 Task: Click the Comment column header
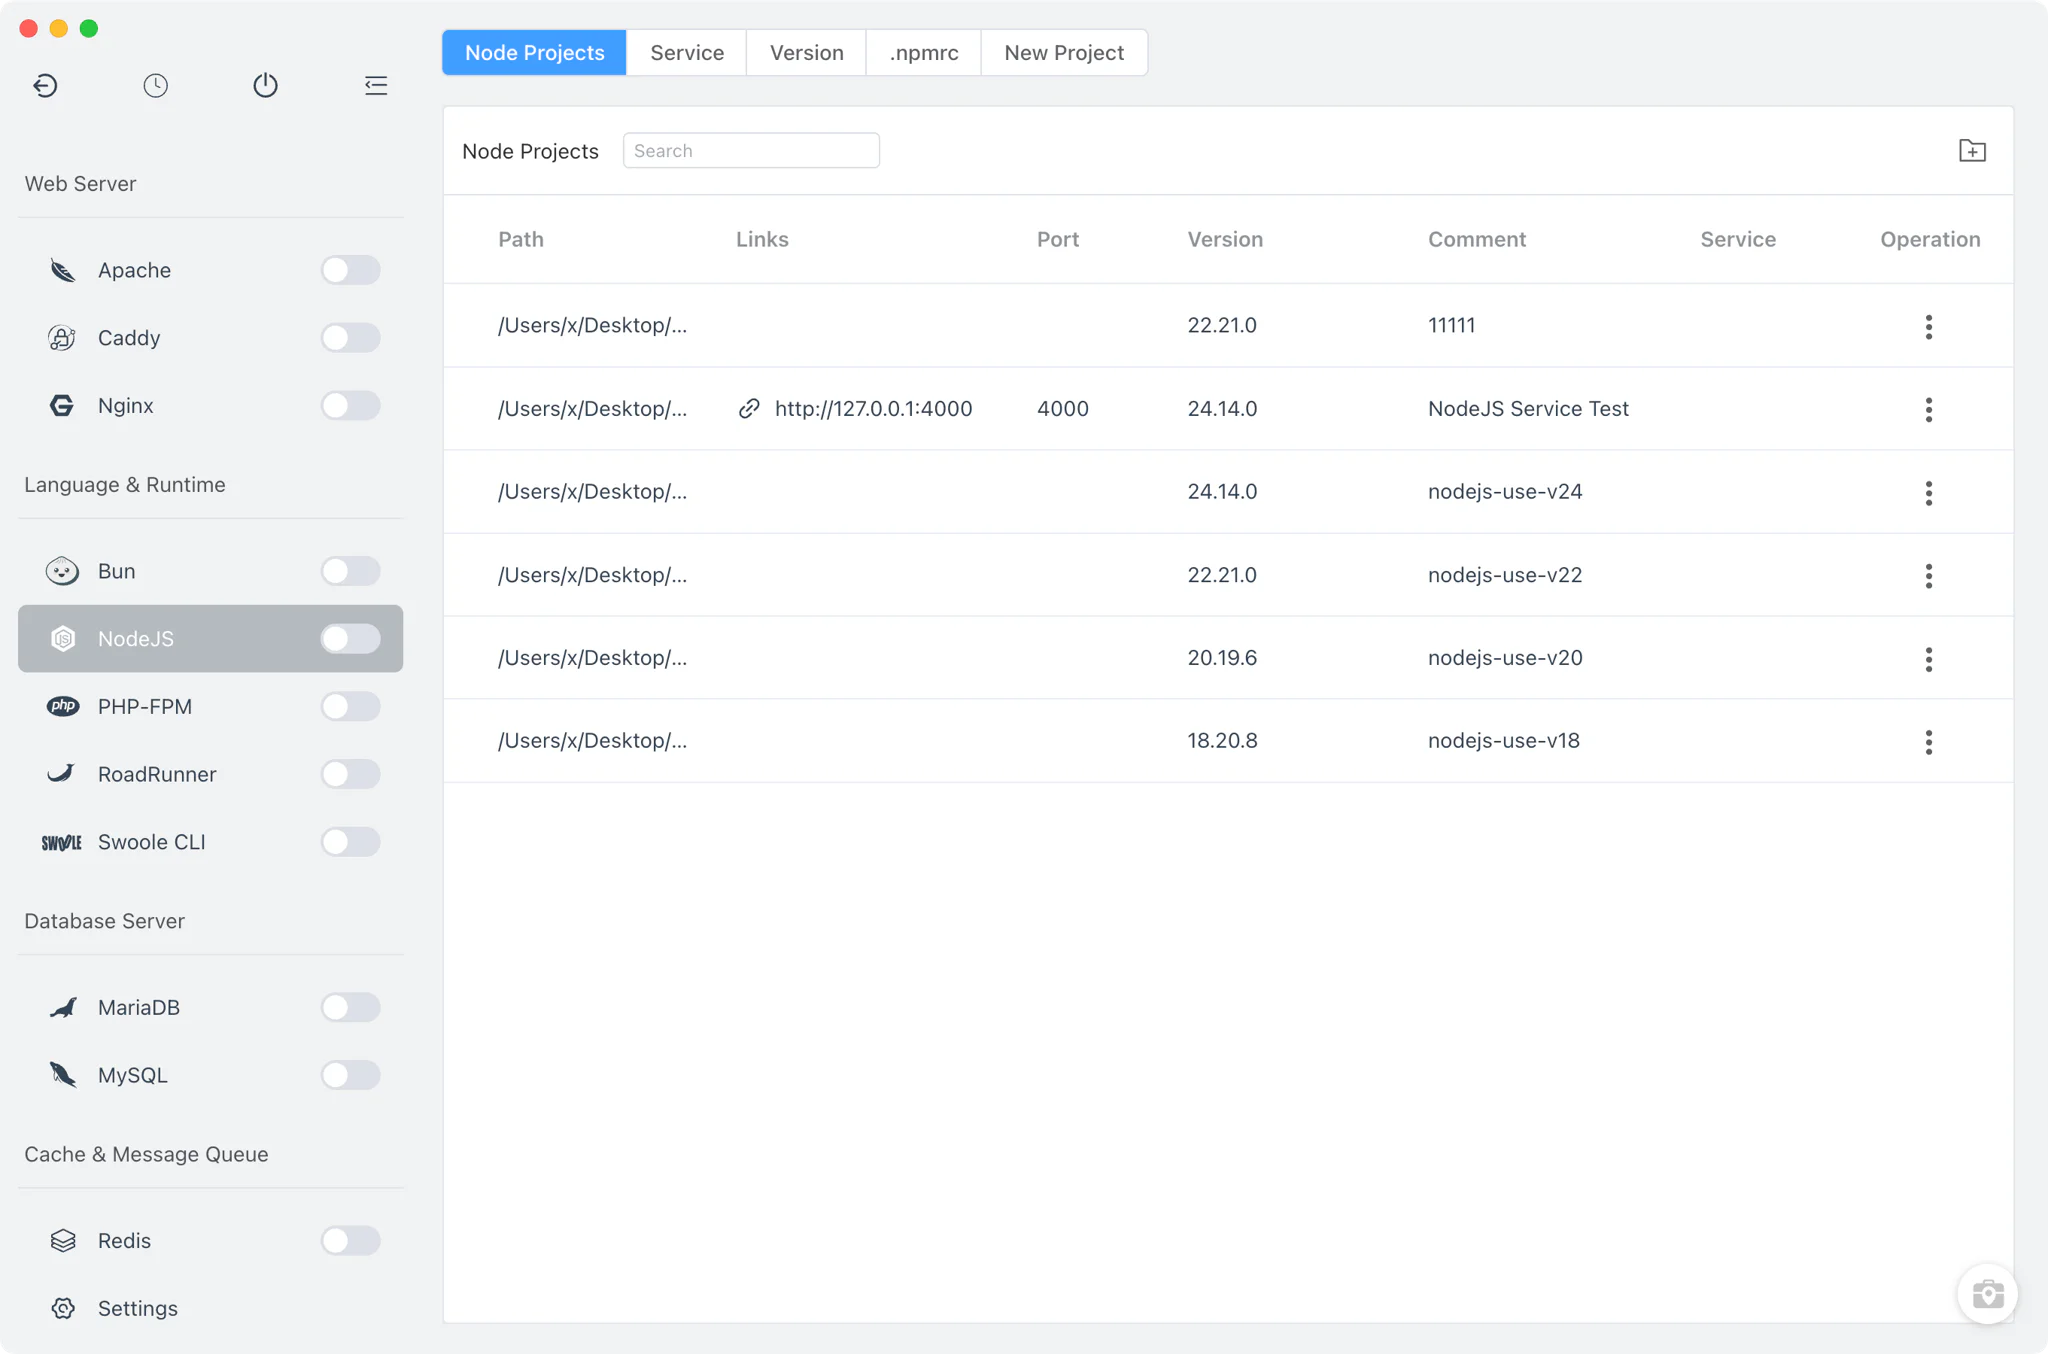click(x=1477, y=240)
